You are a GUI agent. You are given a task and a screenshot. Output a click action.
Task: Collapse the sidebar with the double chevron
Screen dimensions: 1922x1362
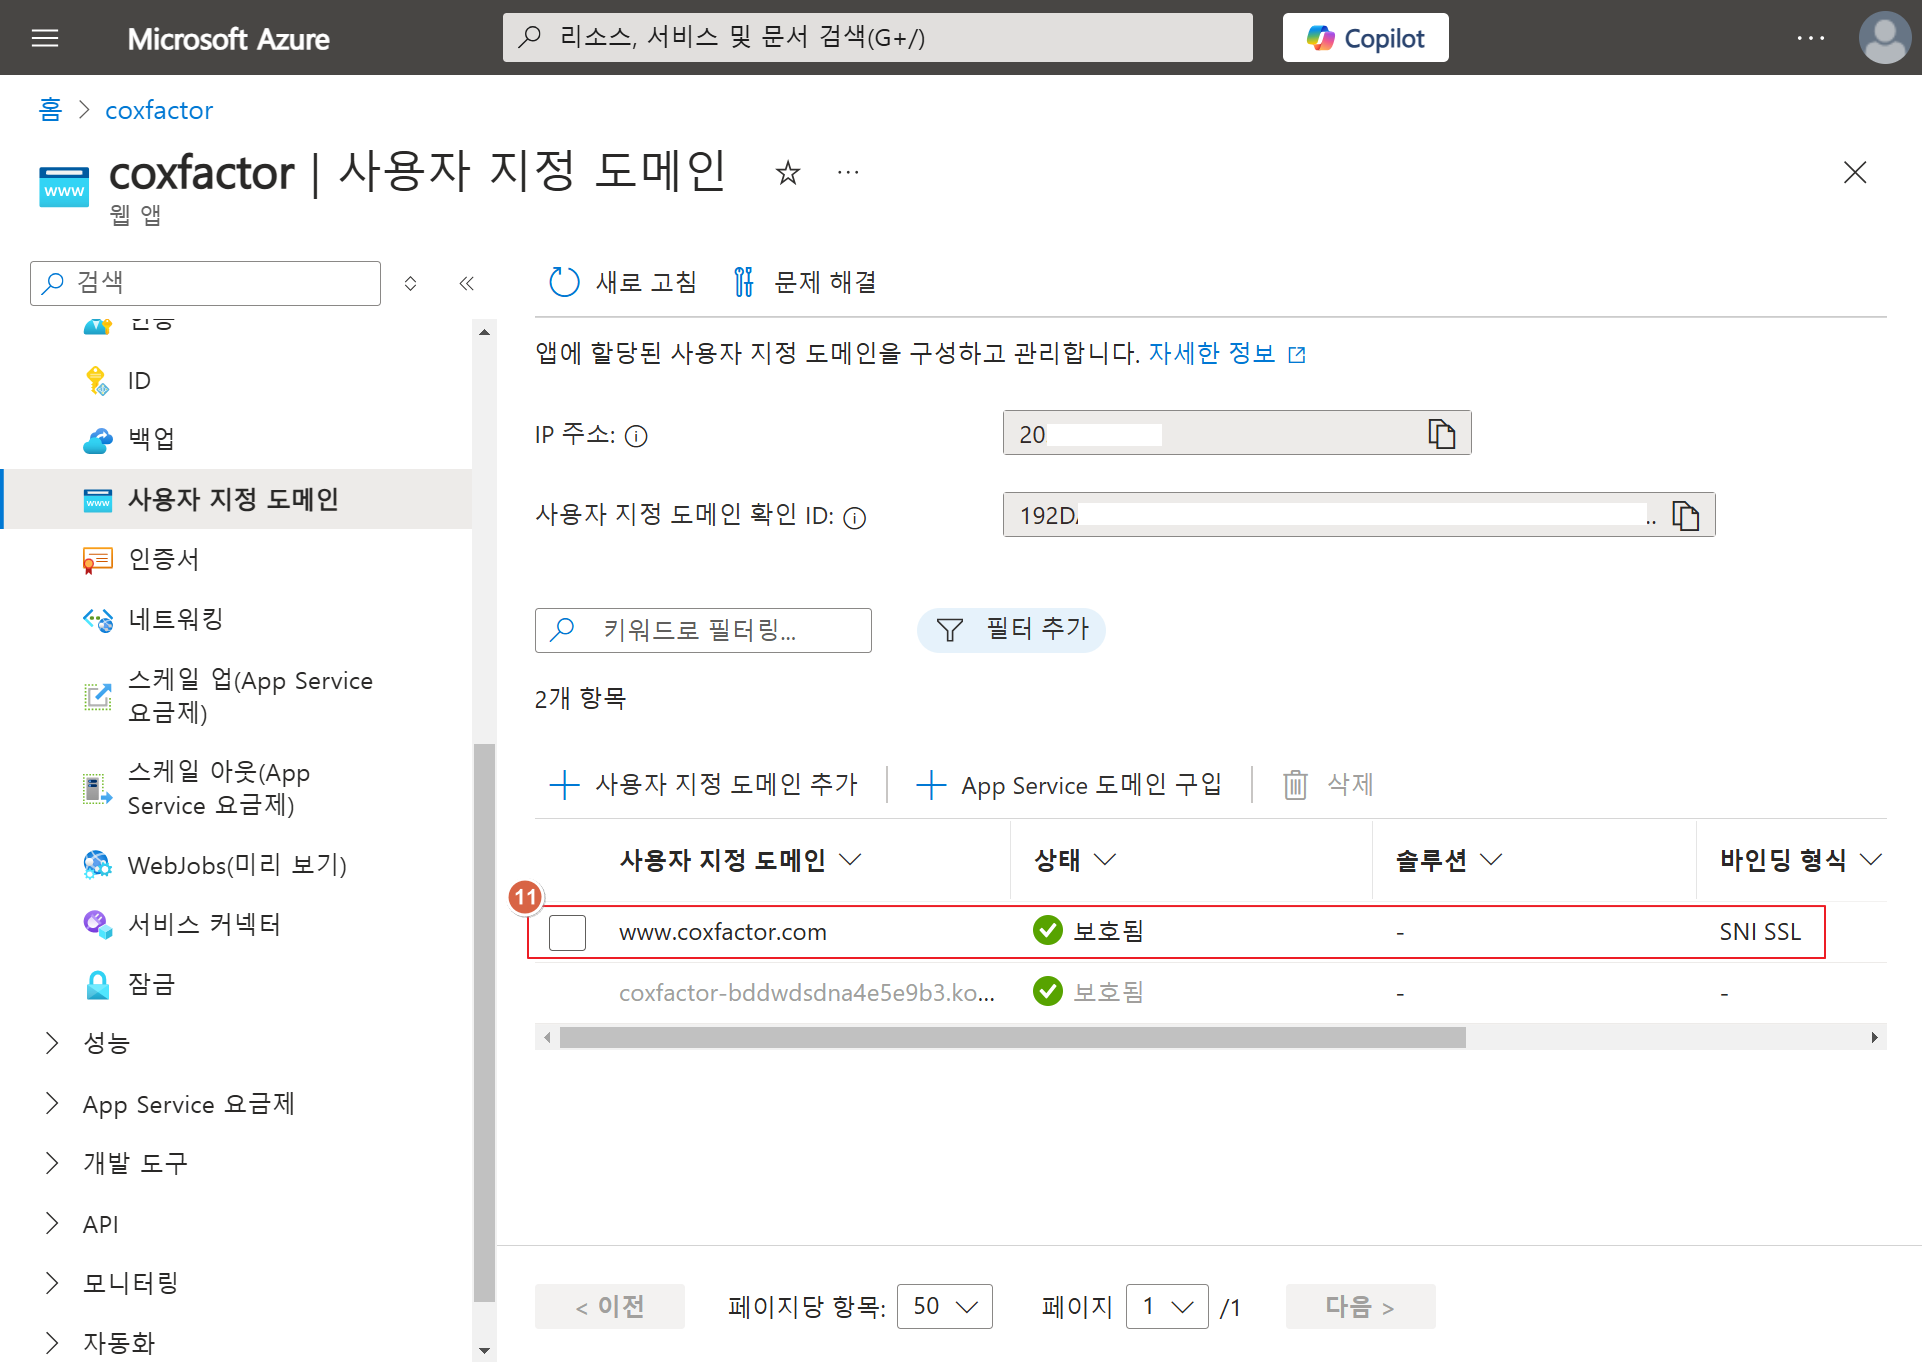click(466, 283)
